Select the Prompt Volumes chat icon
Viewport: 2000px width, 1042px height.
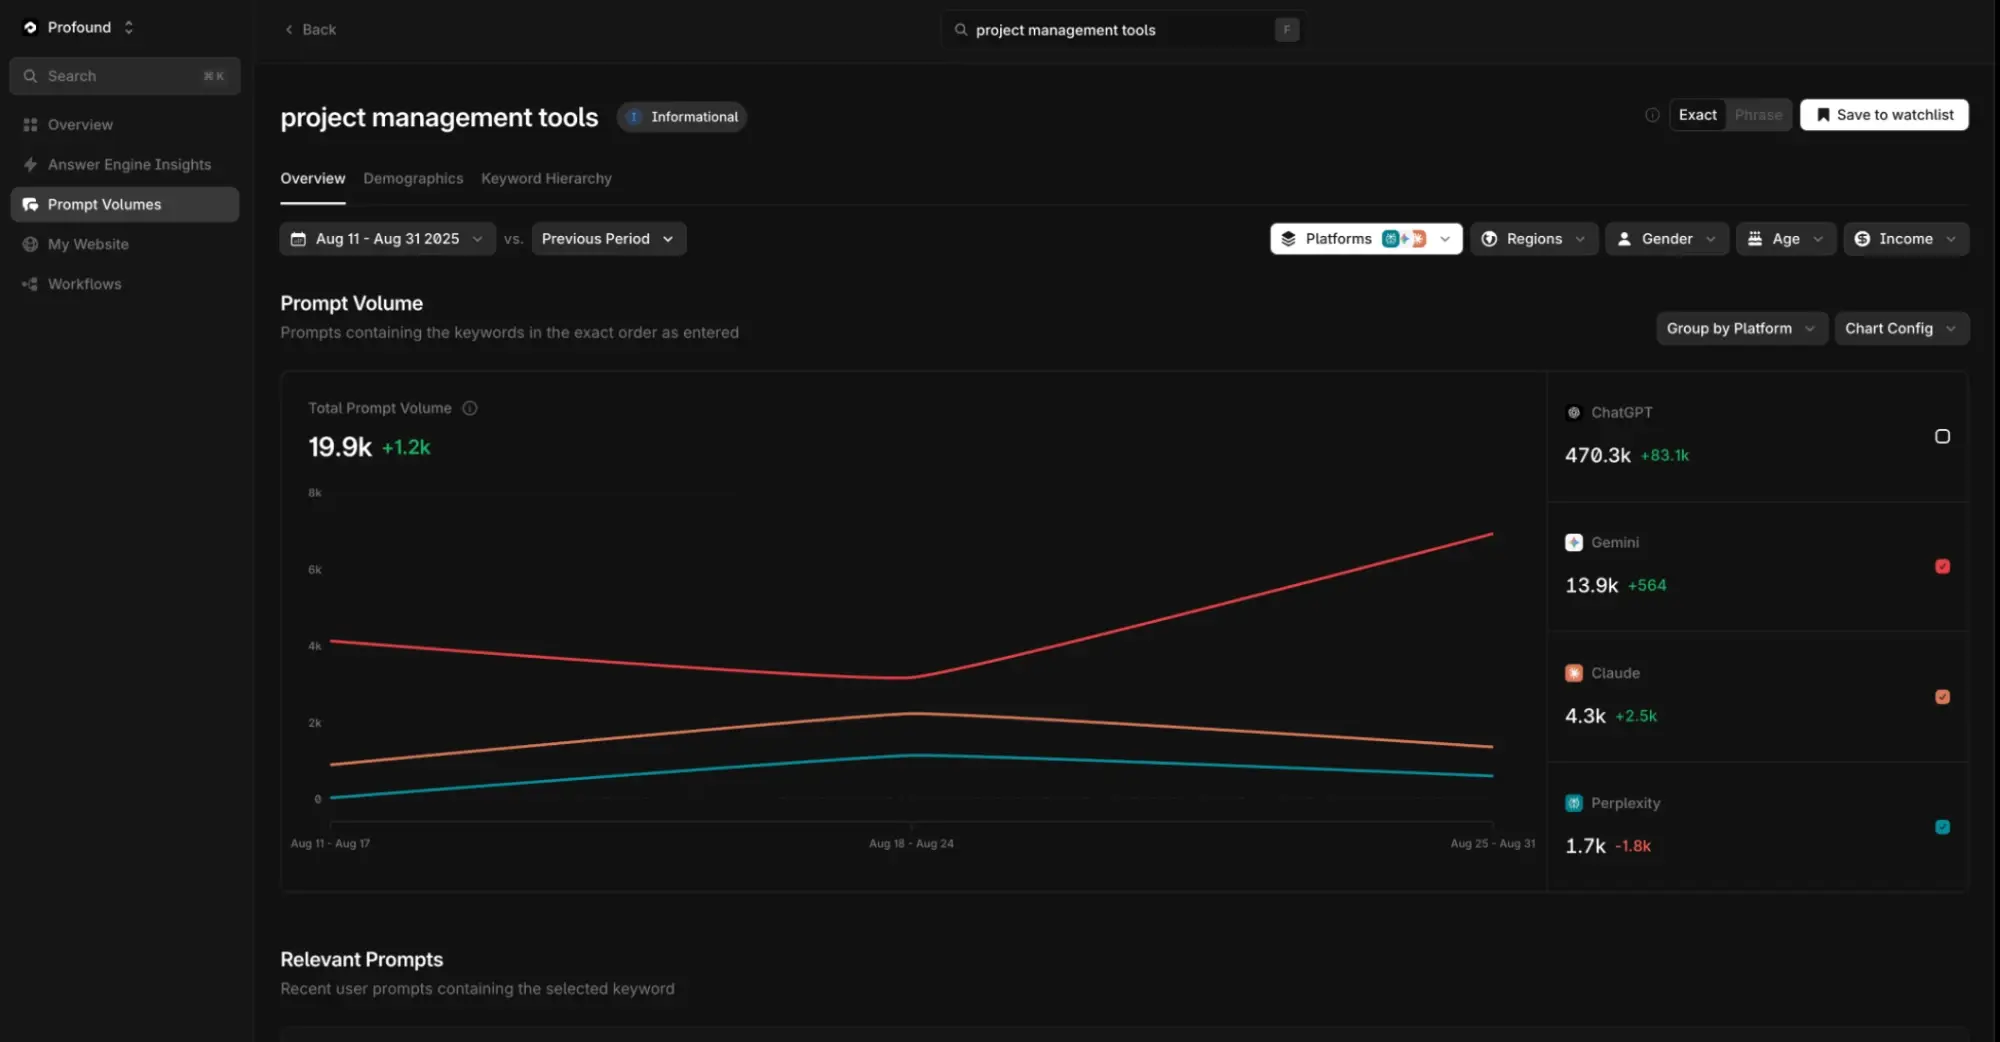30,205
